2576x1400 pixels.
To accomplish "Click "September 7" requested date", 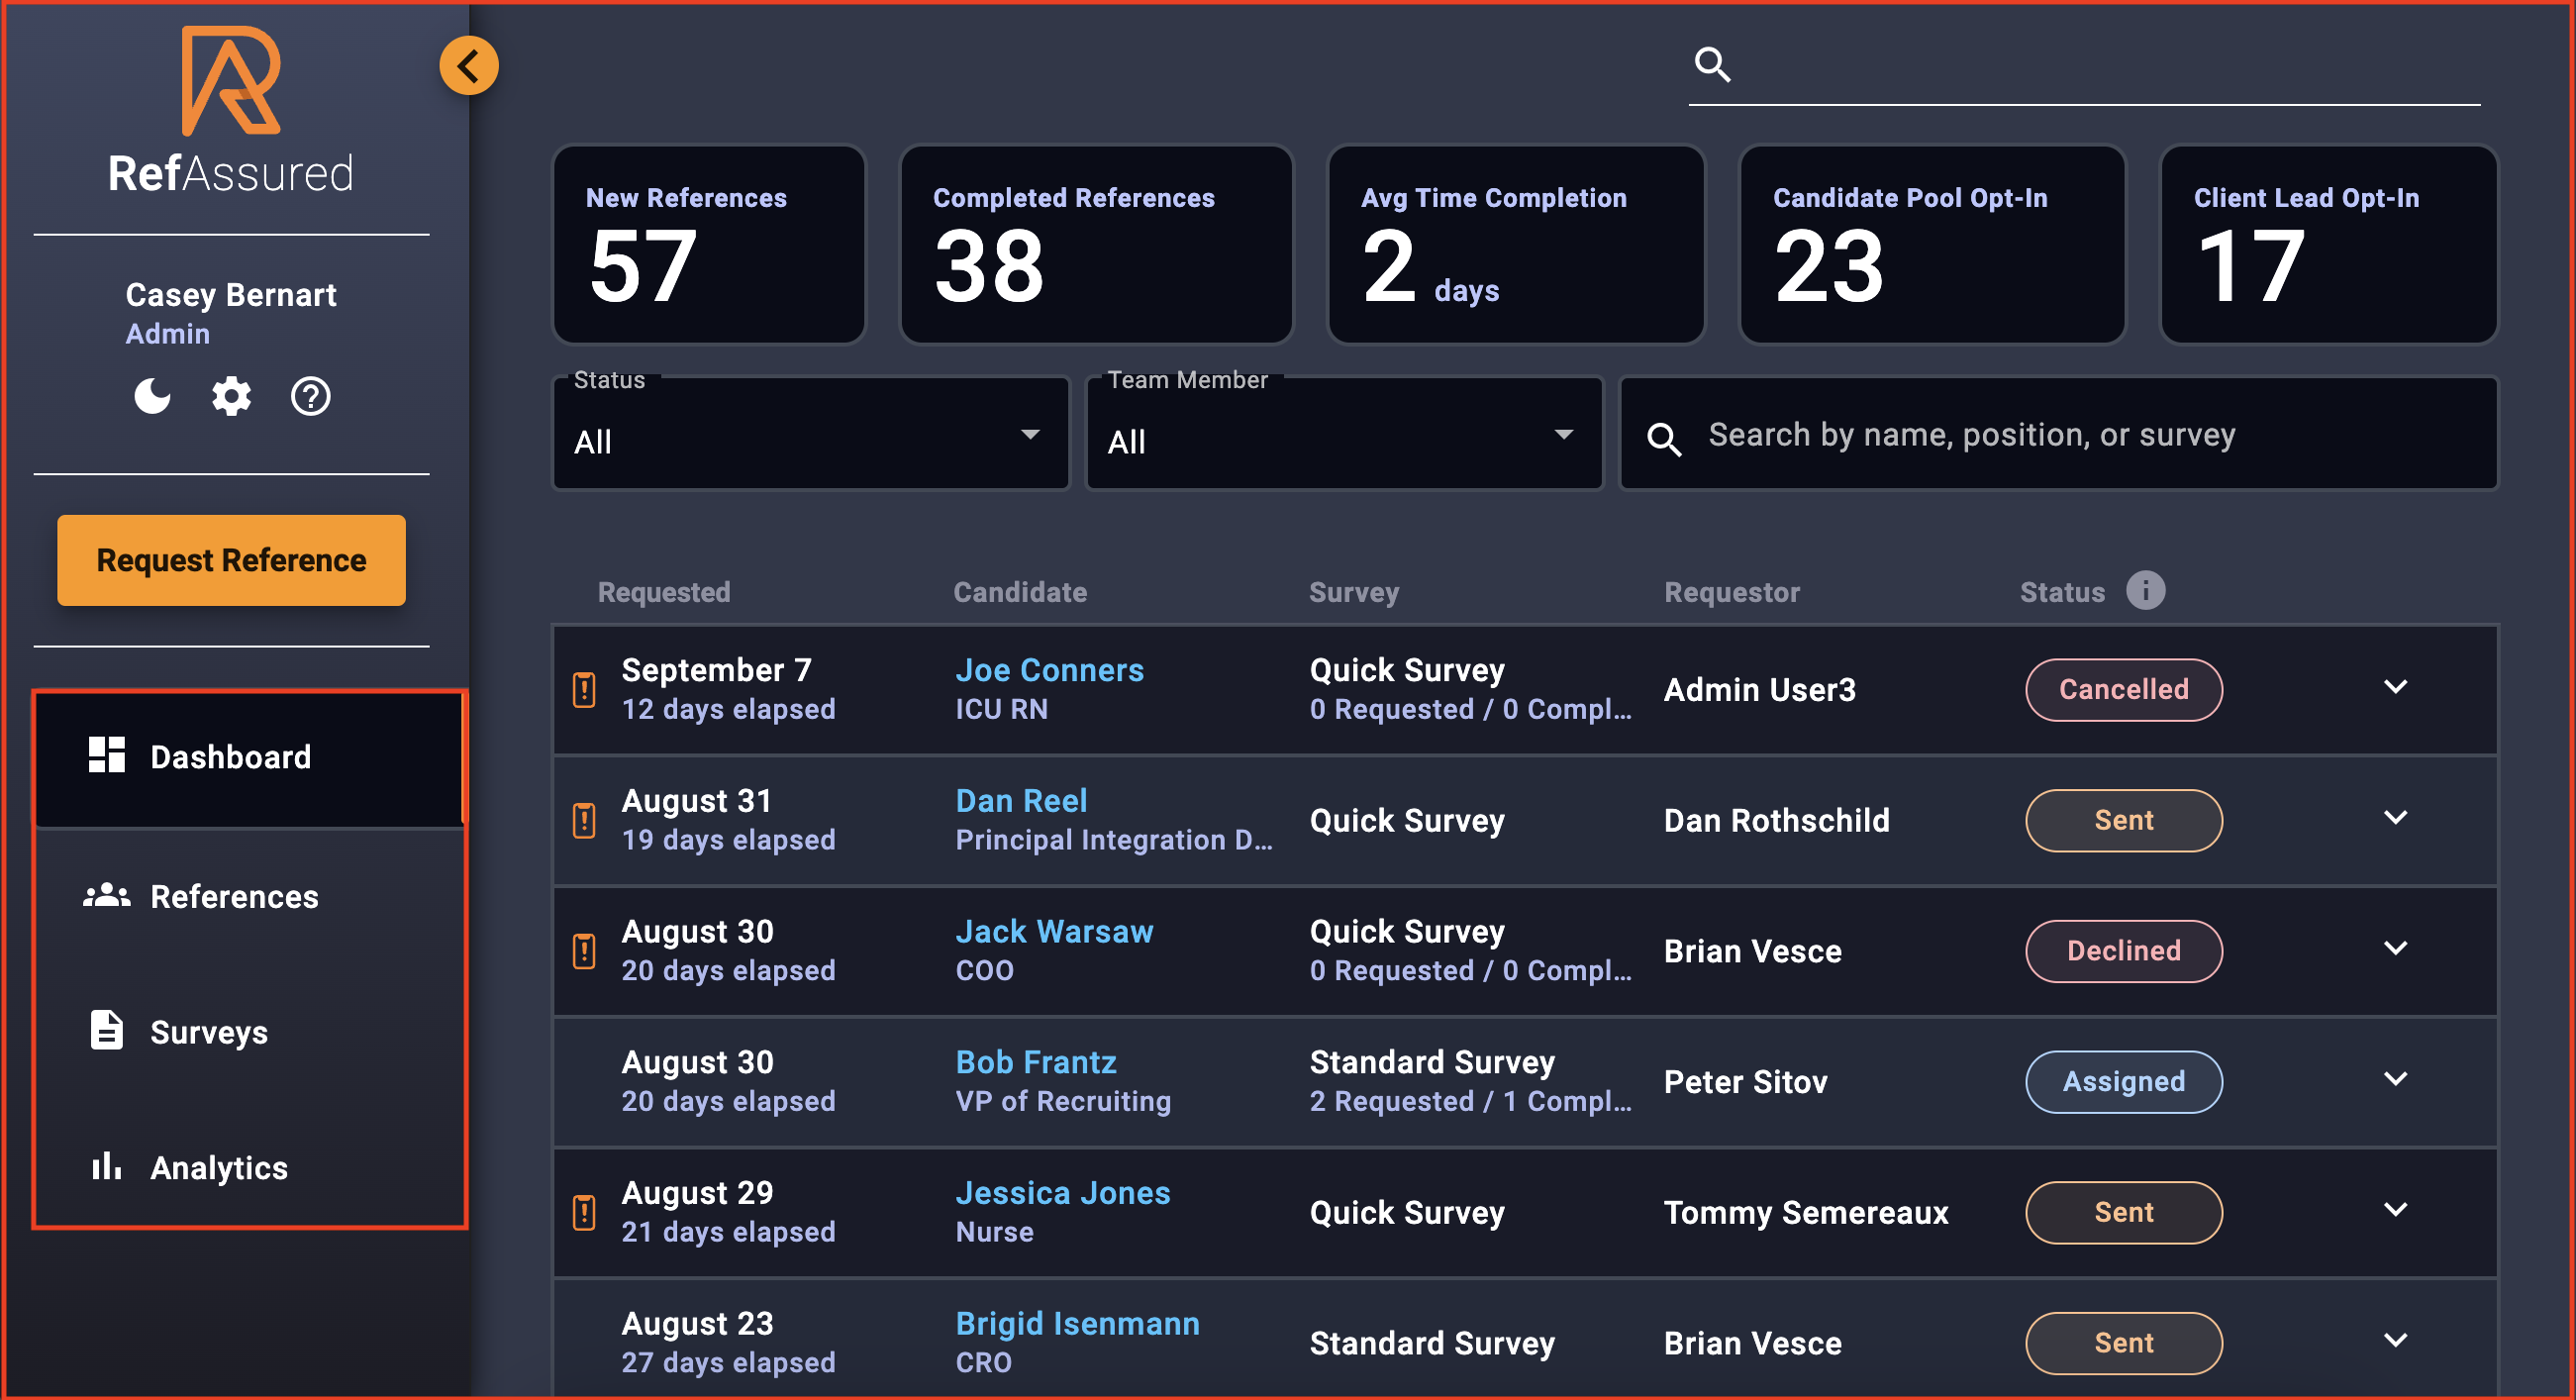I will click(x=716, y=670).
